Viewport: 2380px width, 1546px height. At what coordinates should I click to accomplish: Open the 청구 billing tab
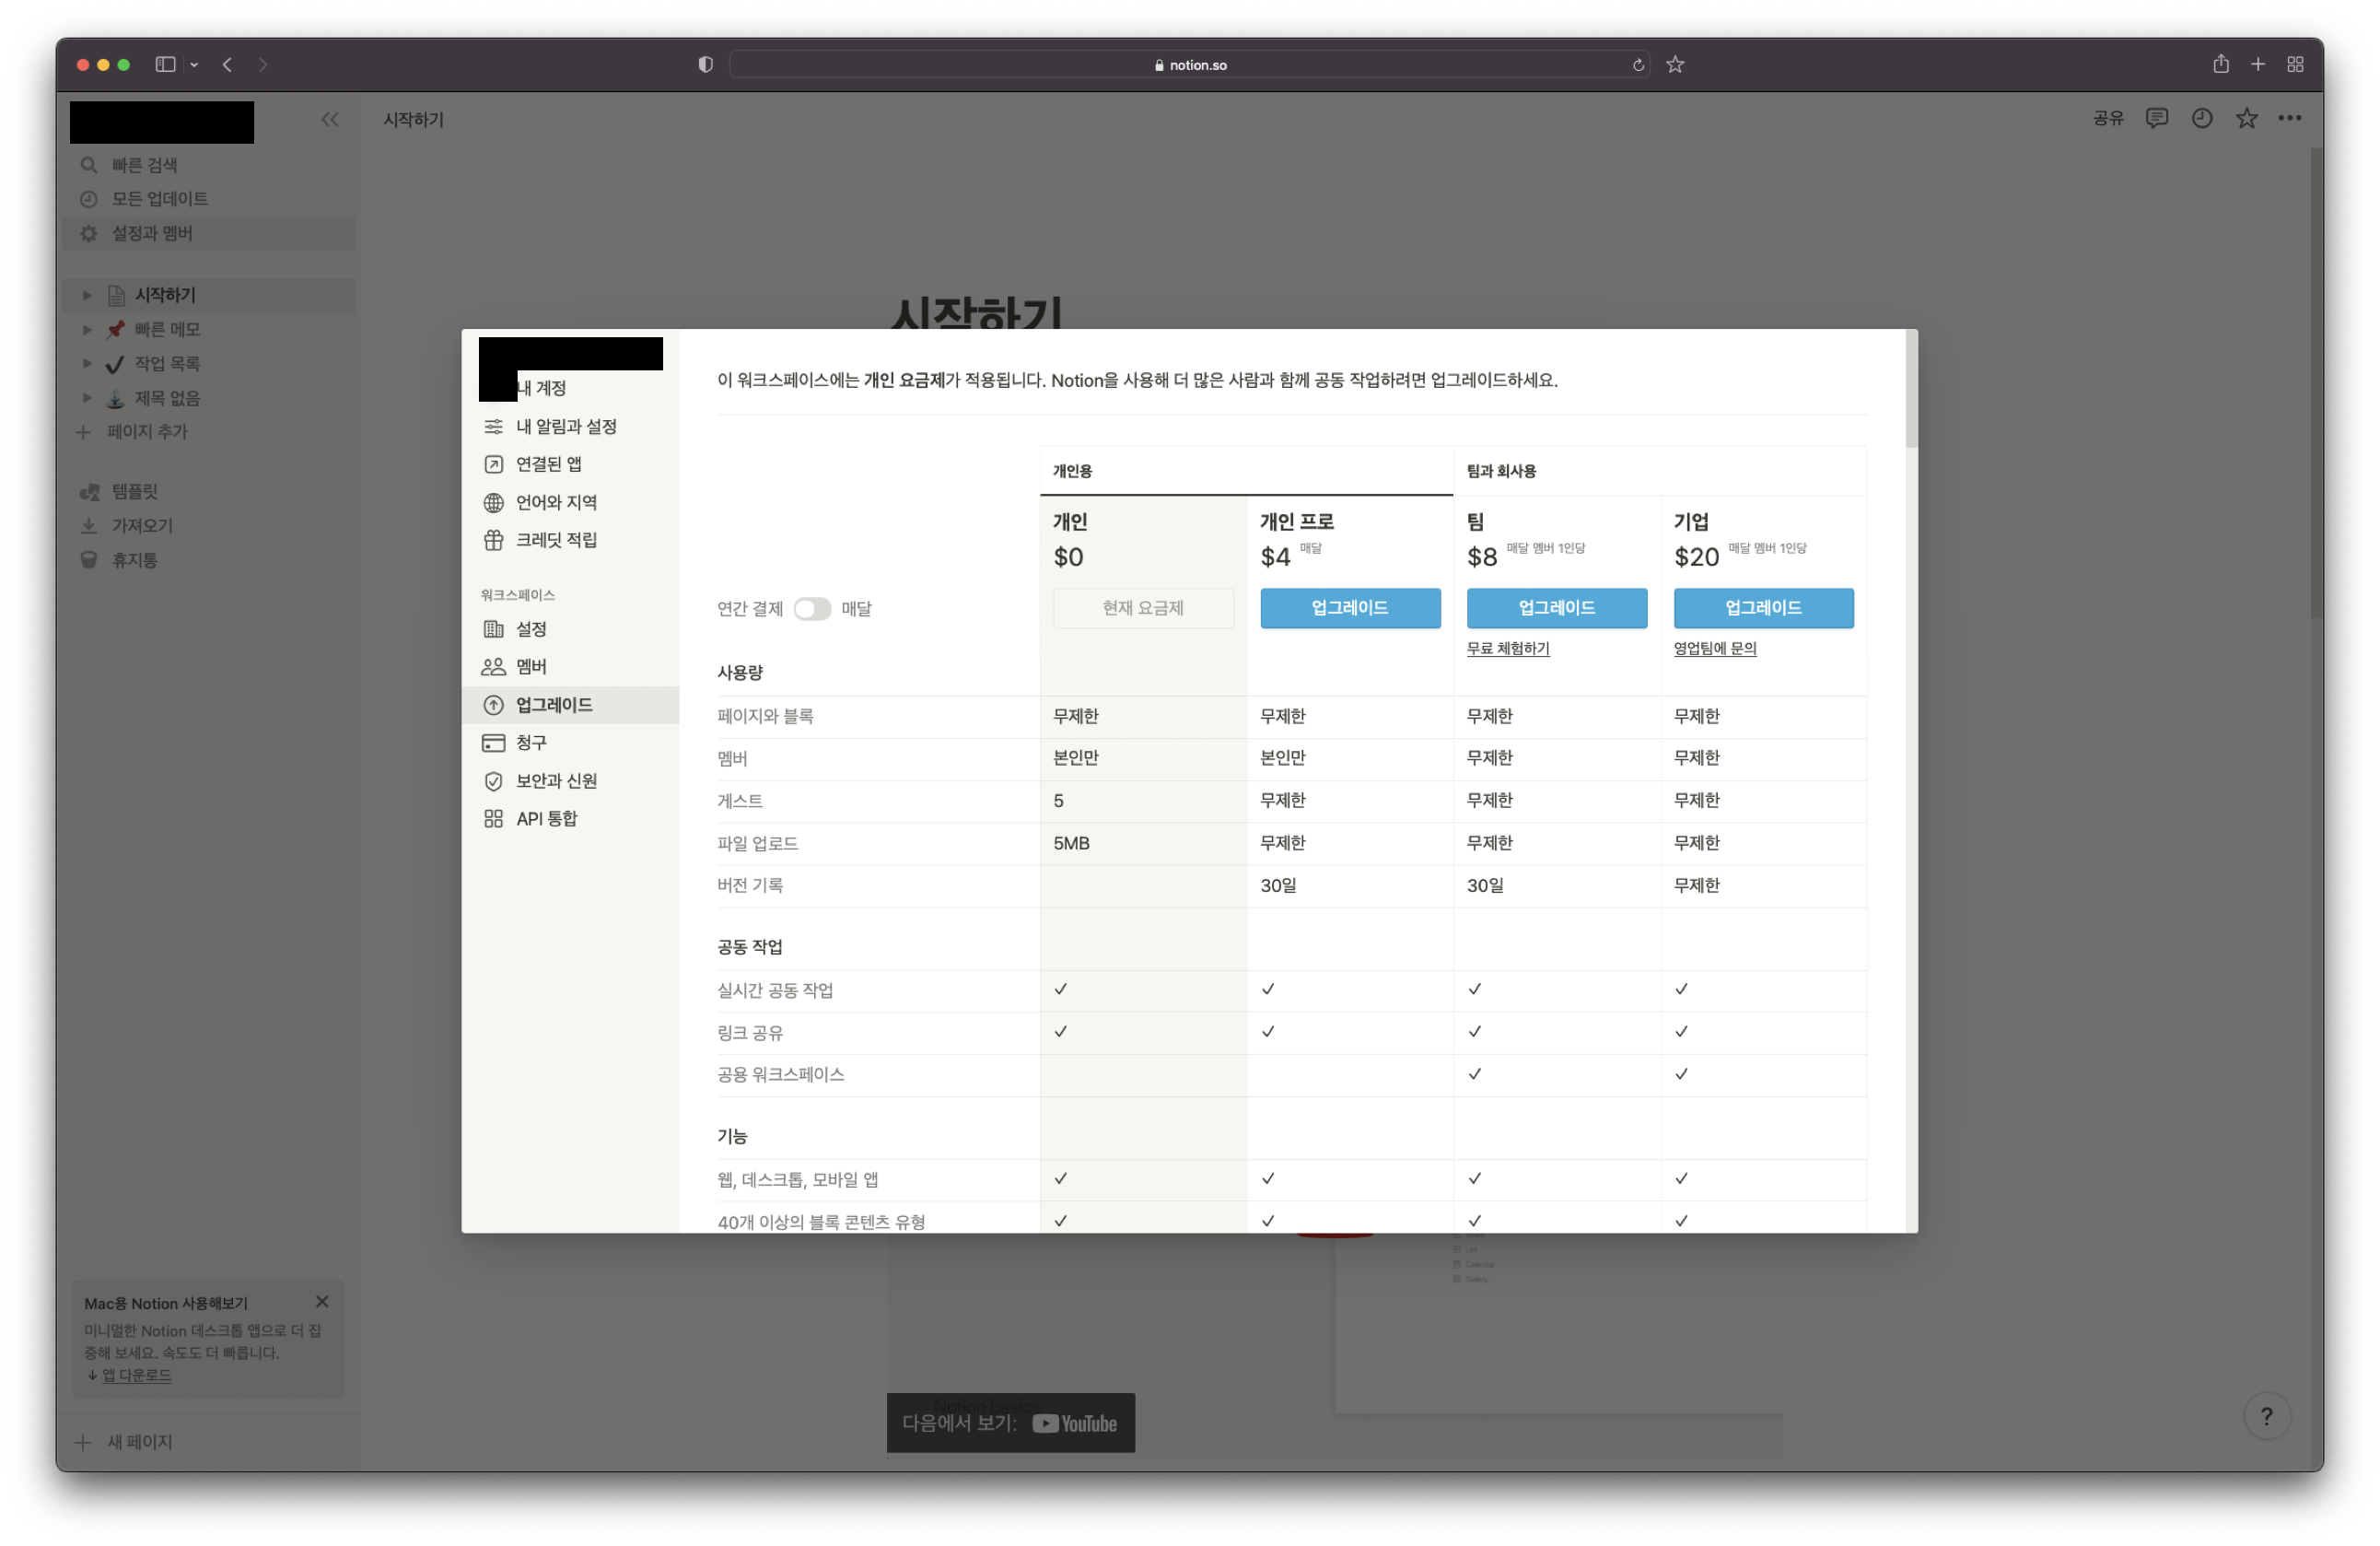[570, 743]
